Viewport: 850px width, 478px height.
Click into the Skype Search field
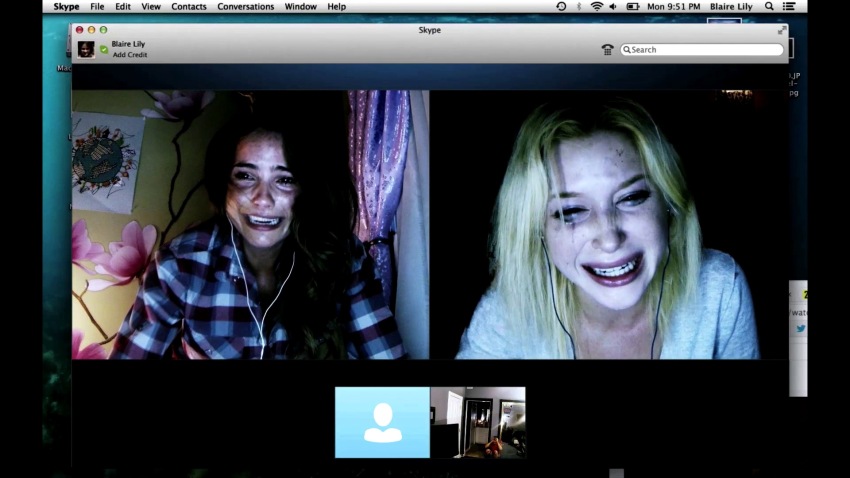(705, 50)
